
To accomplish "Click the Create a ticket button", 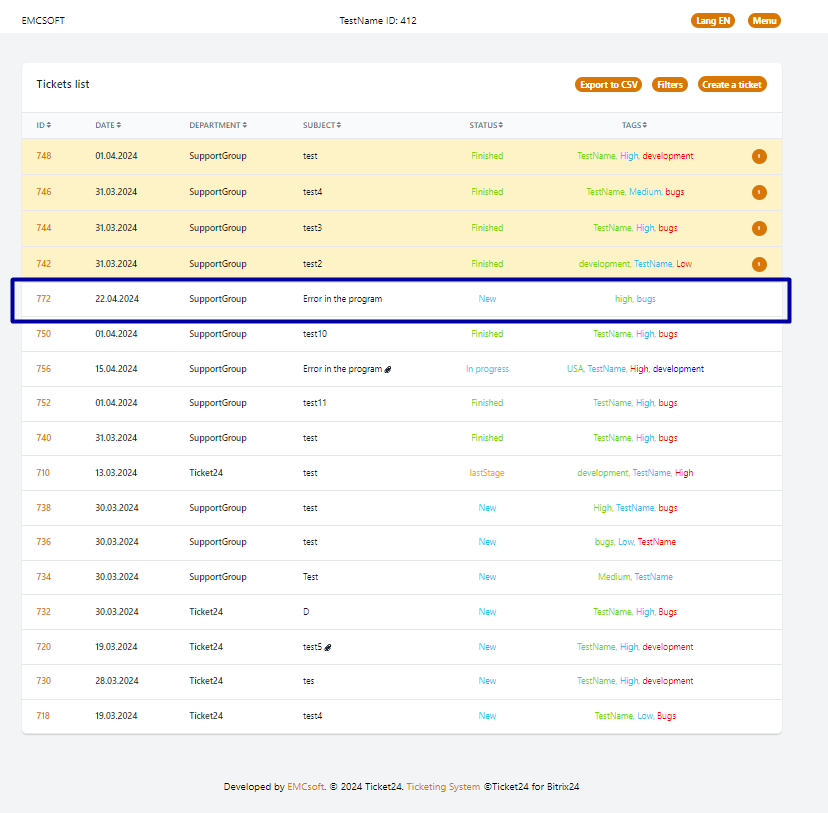I will coord(732,85).
